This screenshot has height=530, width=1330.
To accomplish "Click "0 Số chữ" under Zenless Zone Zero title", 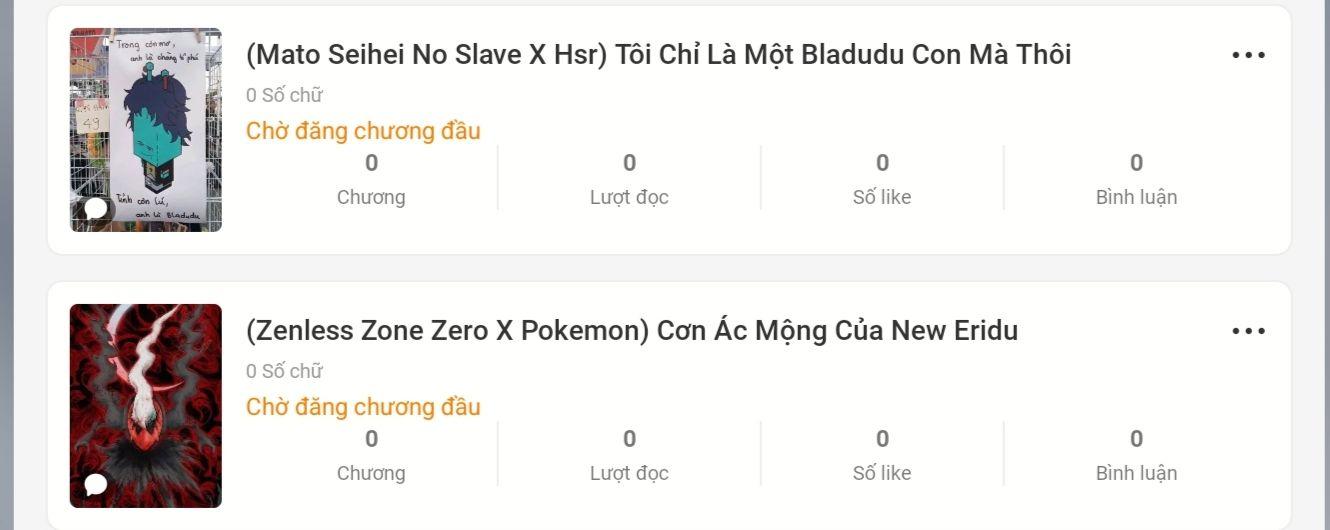I will 284,372.
